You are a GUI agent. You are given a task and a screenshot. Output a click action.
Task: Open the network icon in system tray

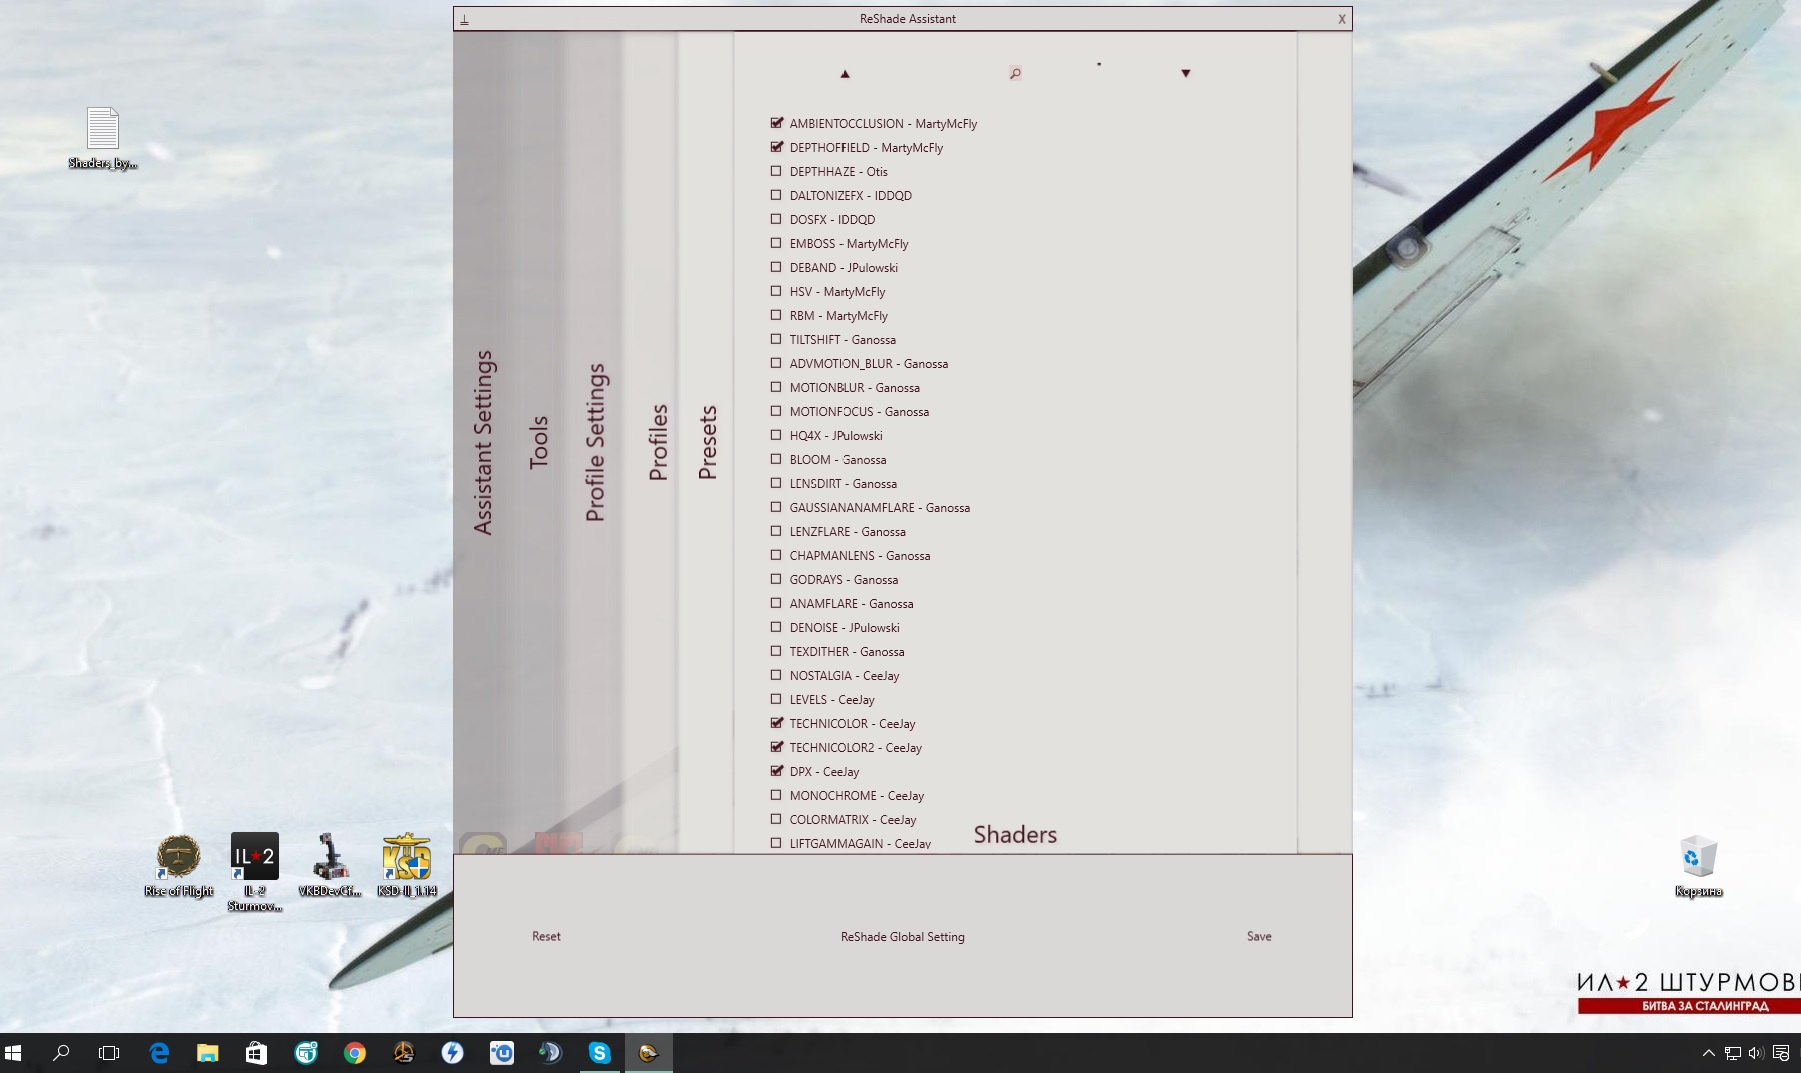click(x=1732, y=1053)
